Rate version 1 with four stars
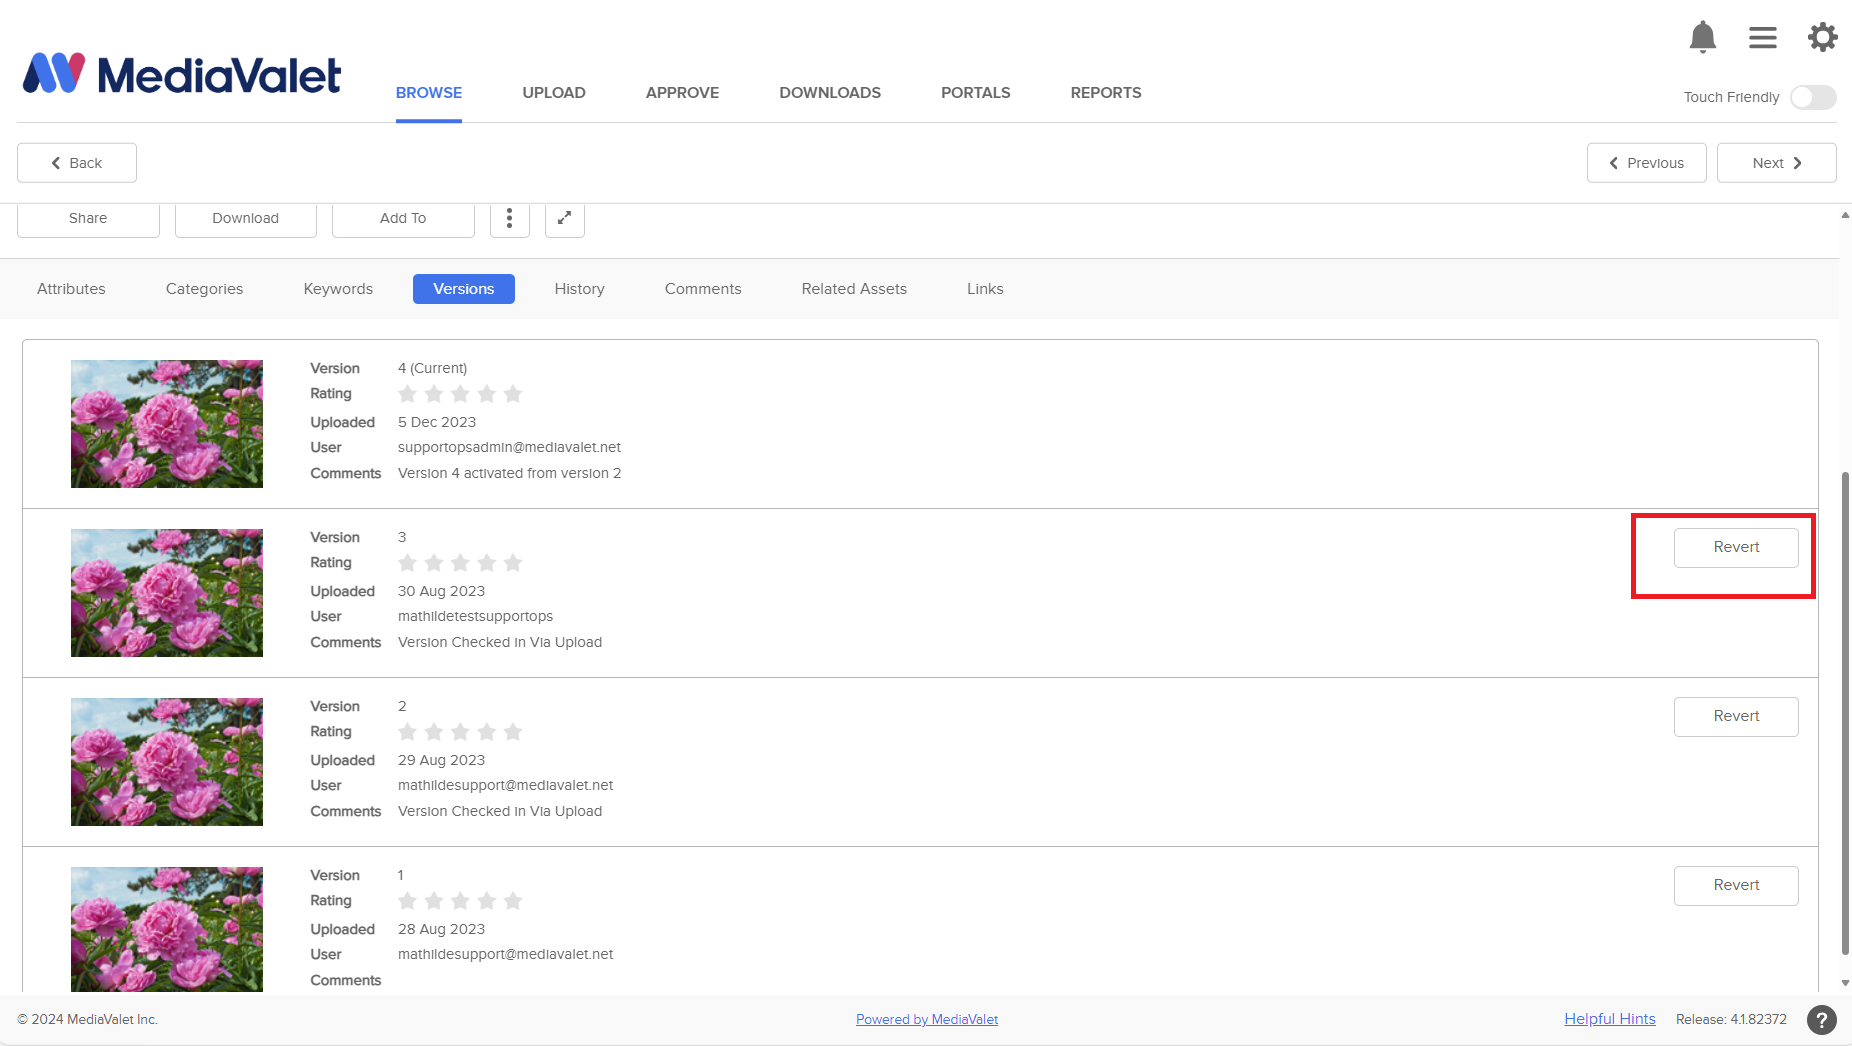 point(487,901)
